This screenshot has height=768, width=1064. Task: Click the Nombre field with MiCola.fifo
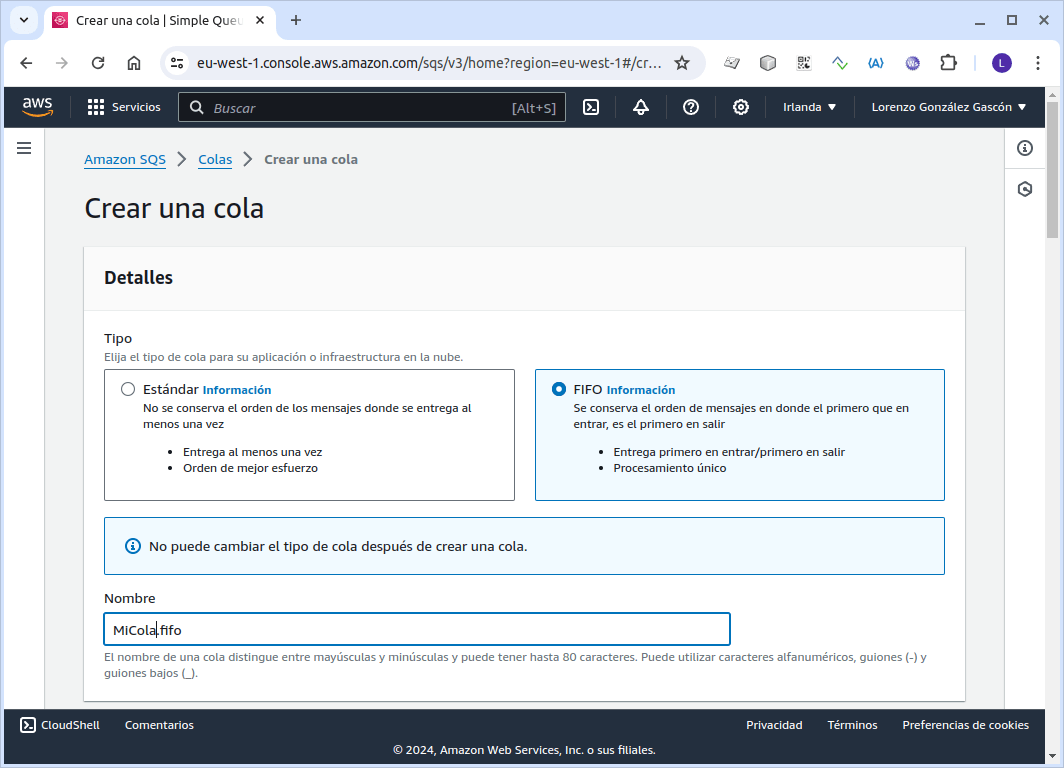[x=417, y=629]
